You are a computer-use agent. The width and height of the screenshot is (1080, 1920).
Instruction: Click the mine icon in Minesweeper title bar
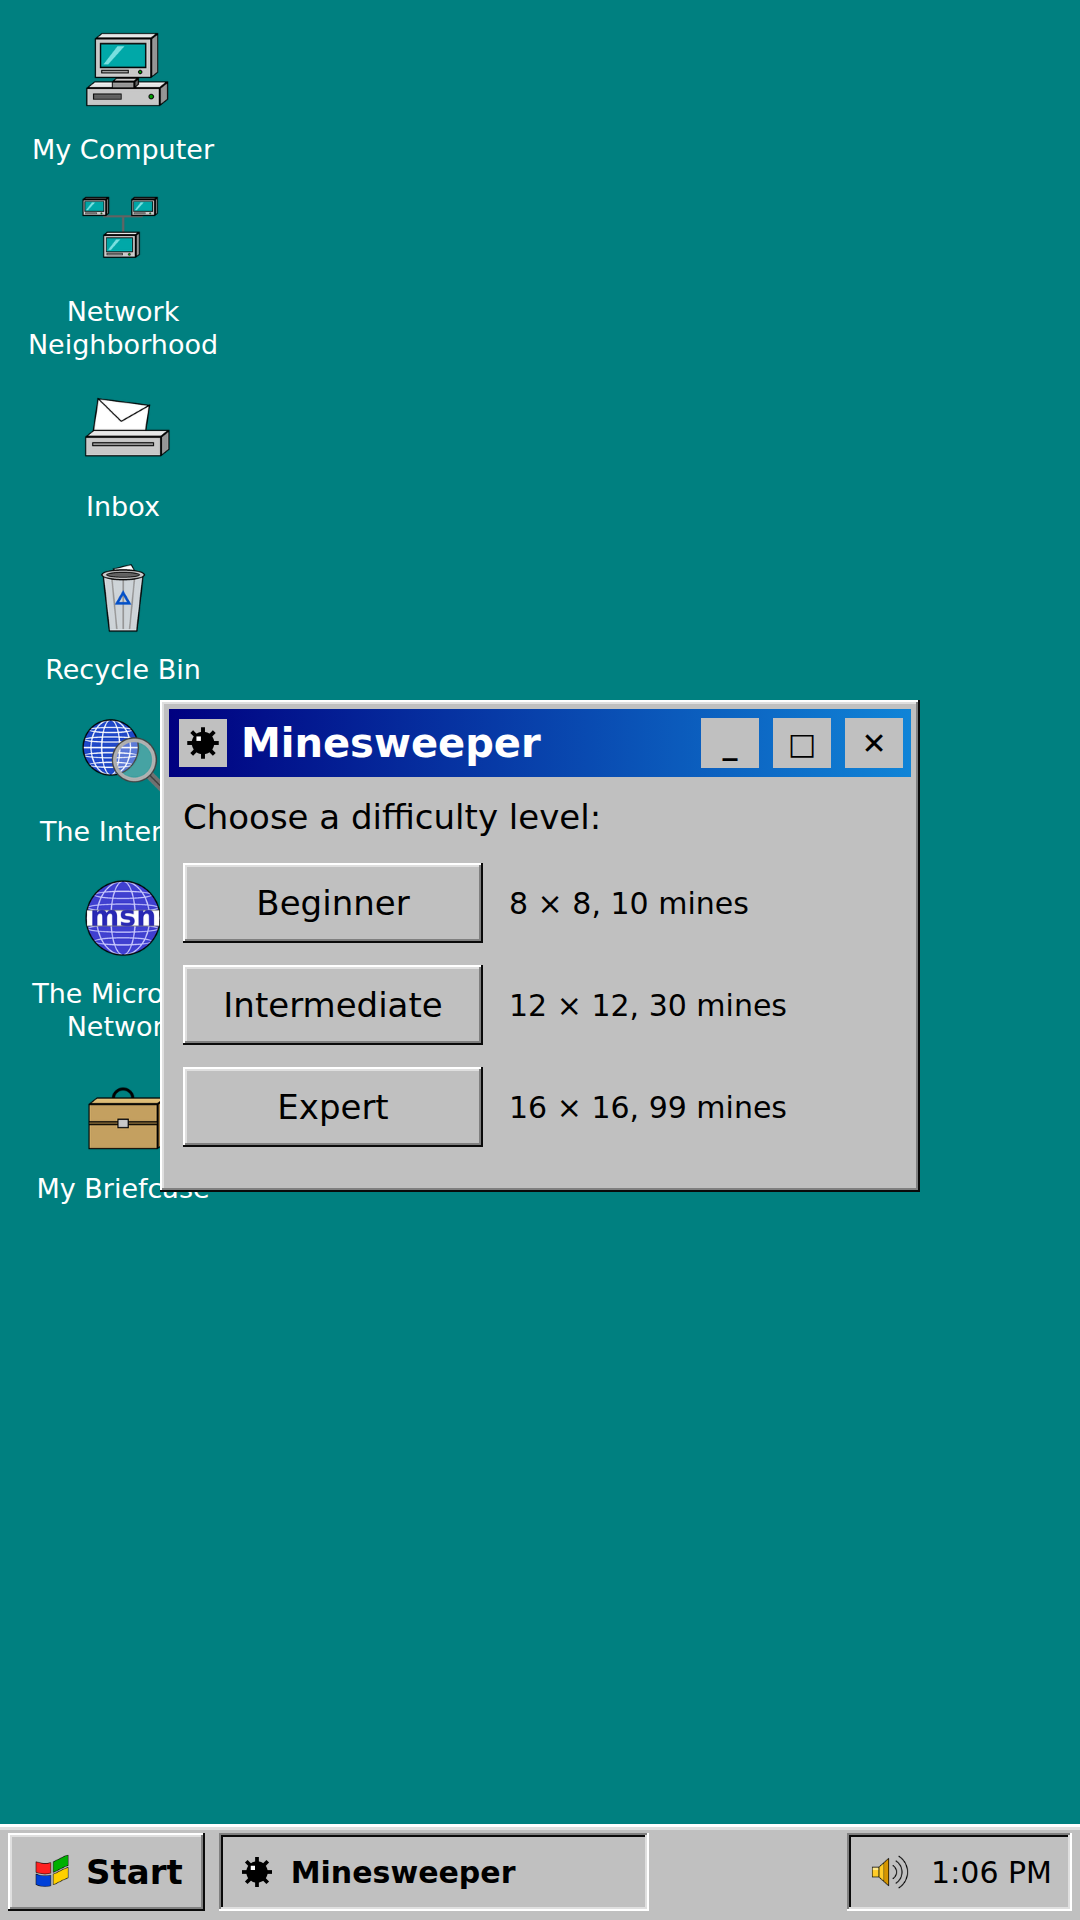[203, 743]
